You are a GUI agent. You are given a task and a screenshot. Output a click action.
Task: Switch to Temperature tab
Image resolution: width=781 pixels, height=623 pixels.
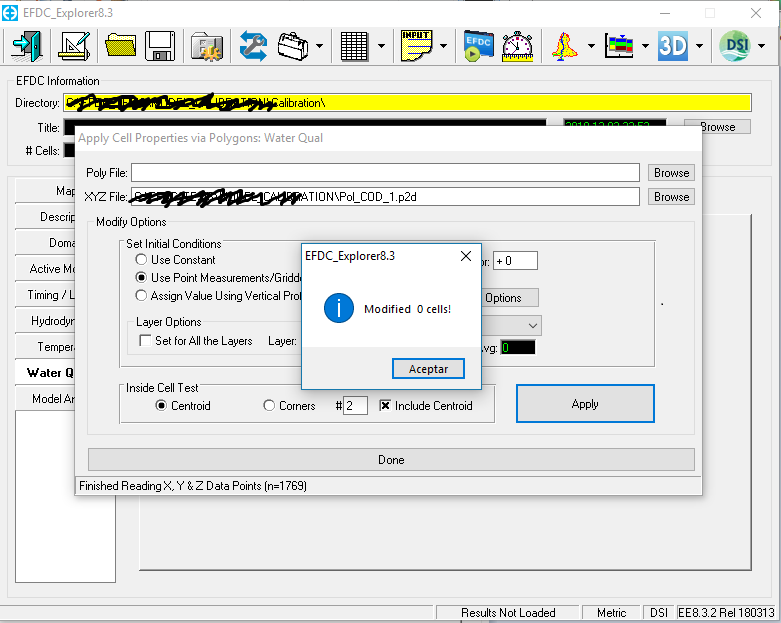click(45, 347)
